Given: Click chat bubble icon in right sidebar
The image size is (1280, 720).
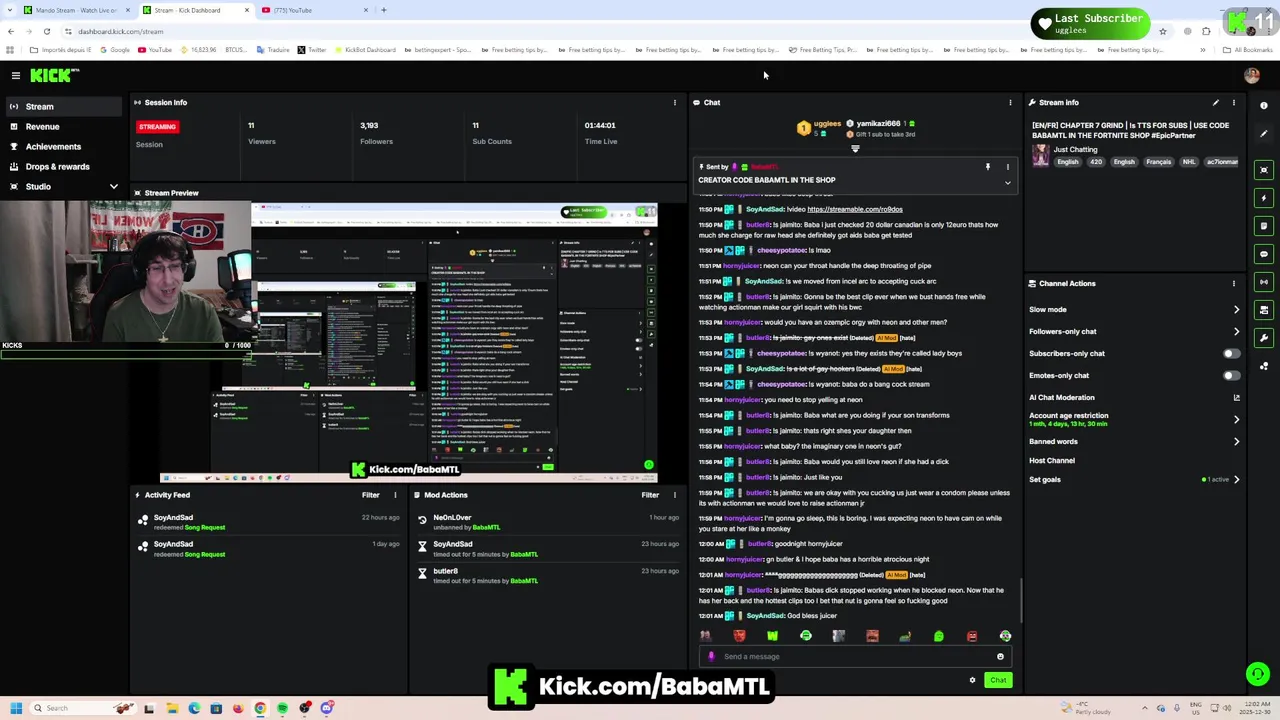Looking at the screenshot, I should (1264, 254).
